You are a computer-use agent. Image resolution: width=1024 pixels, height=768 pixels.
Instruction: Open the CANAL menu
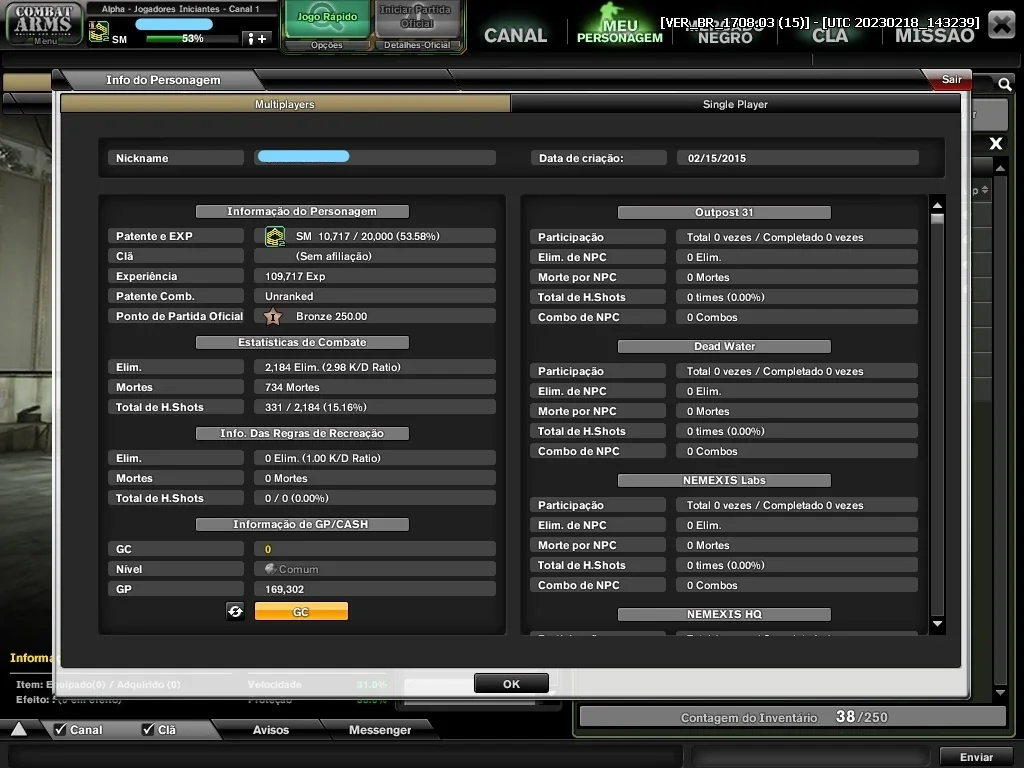click(x=515, y=35)
